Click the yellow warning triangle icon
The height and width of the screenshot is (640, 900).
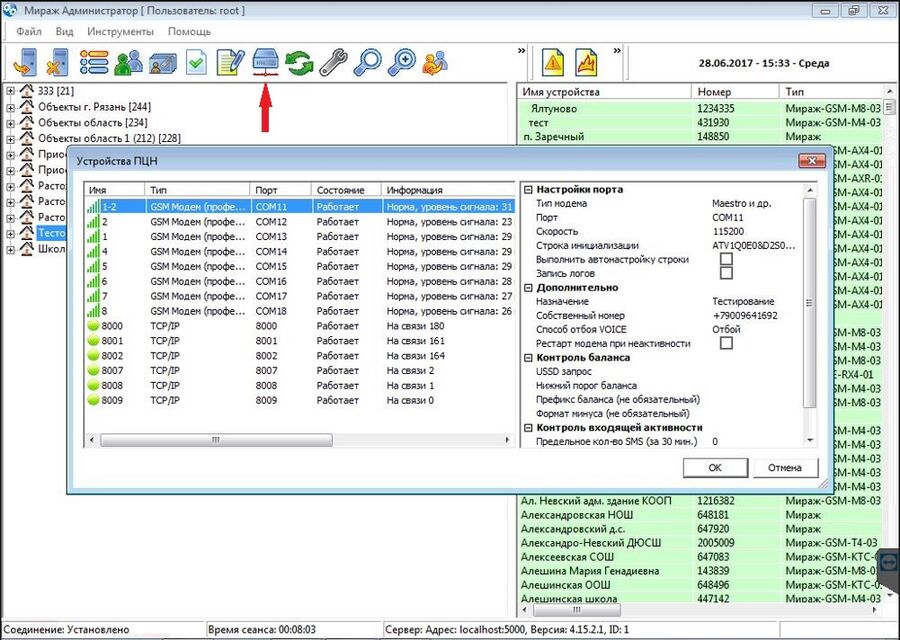click(553, 63)
